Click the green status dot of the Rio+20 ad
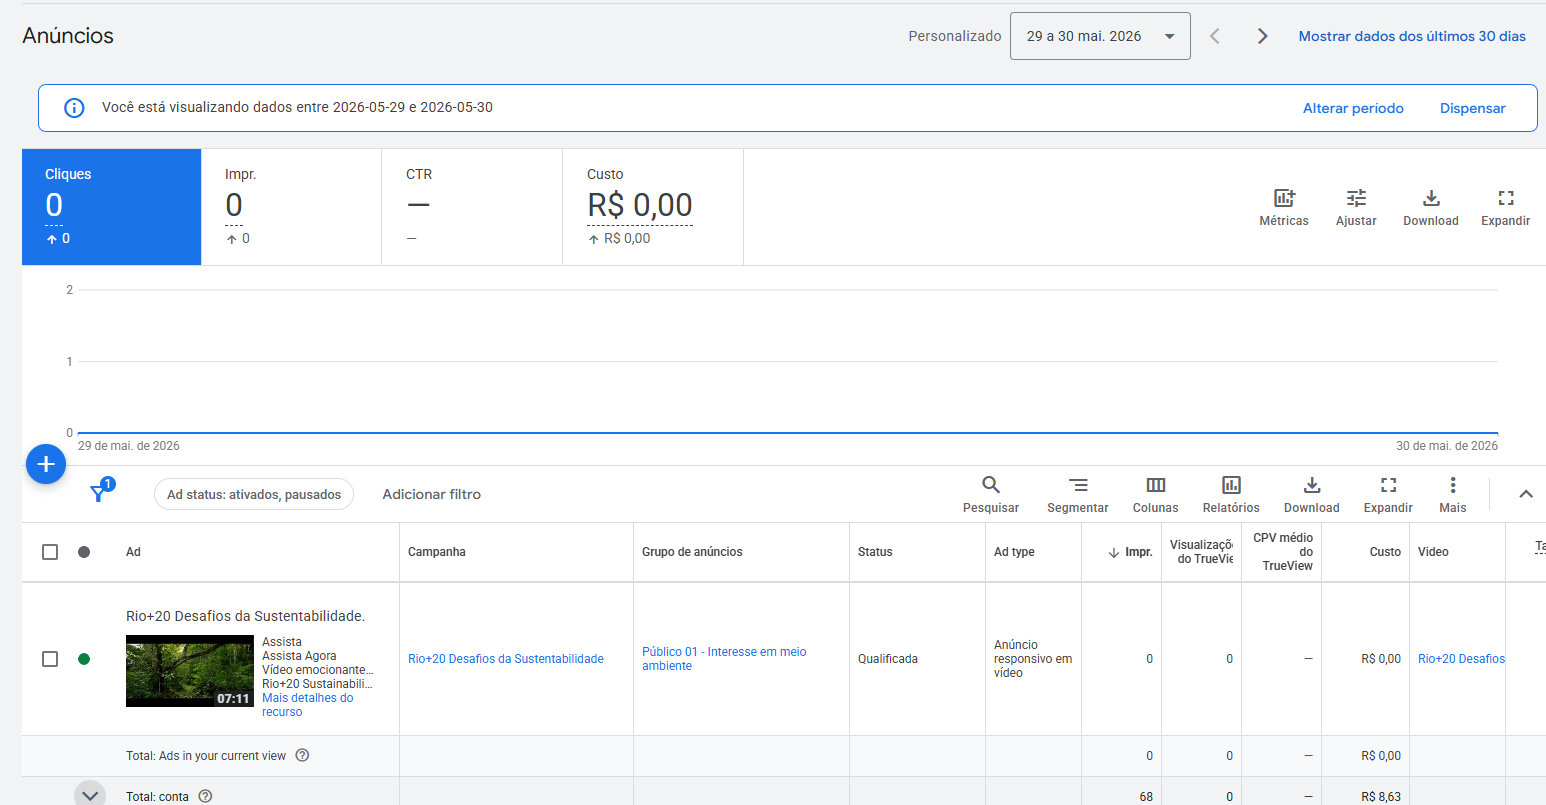The width and height of the screenshot is (1546, 805). pyautogui.click(x=84, y=659)
